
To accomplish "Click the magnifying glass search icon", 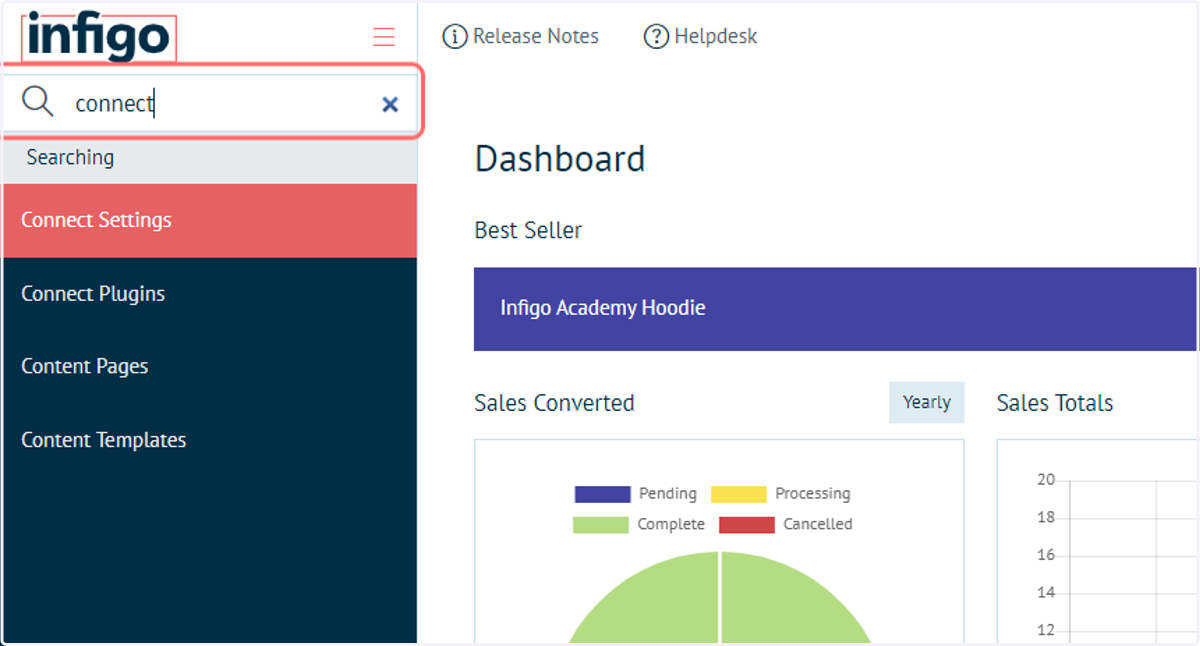I will coord(38,102).
